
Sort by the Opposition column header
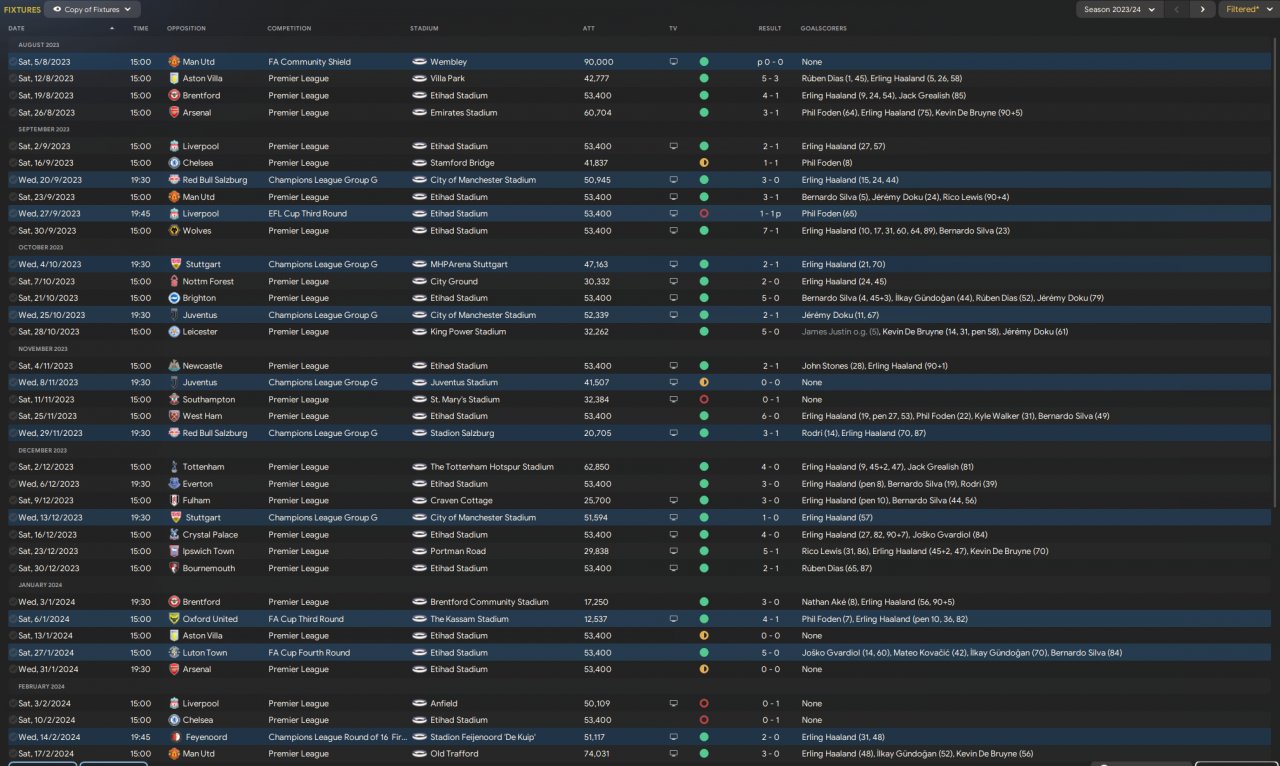coord(186,28)
